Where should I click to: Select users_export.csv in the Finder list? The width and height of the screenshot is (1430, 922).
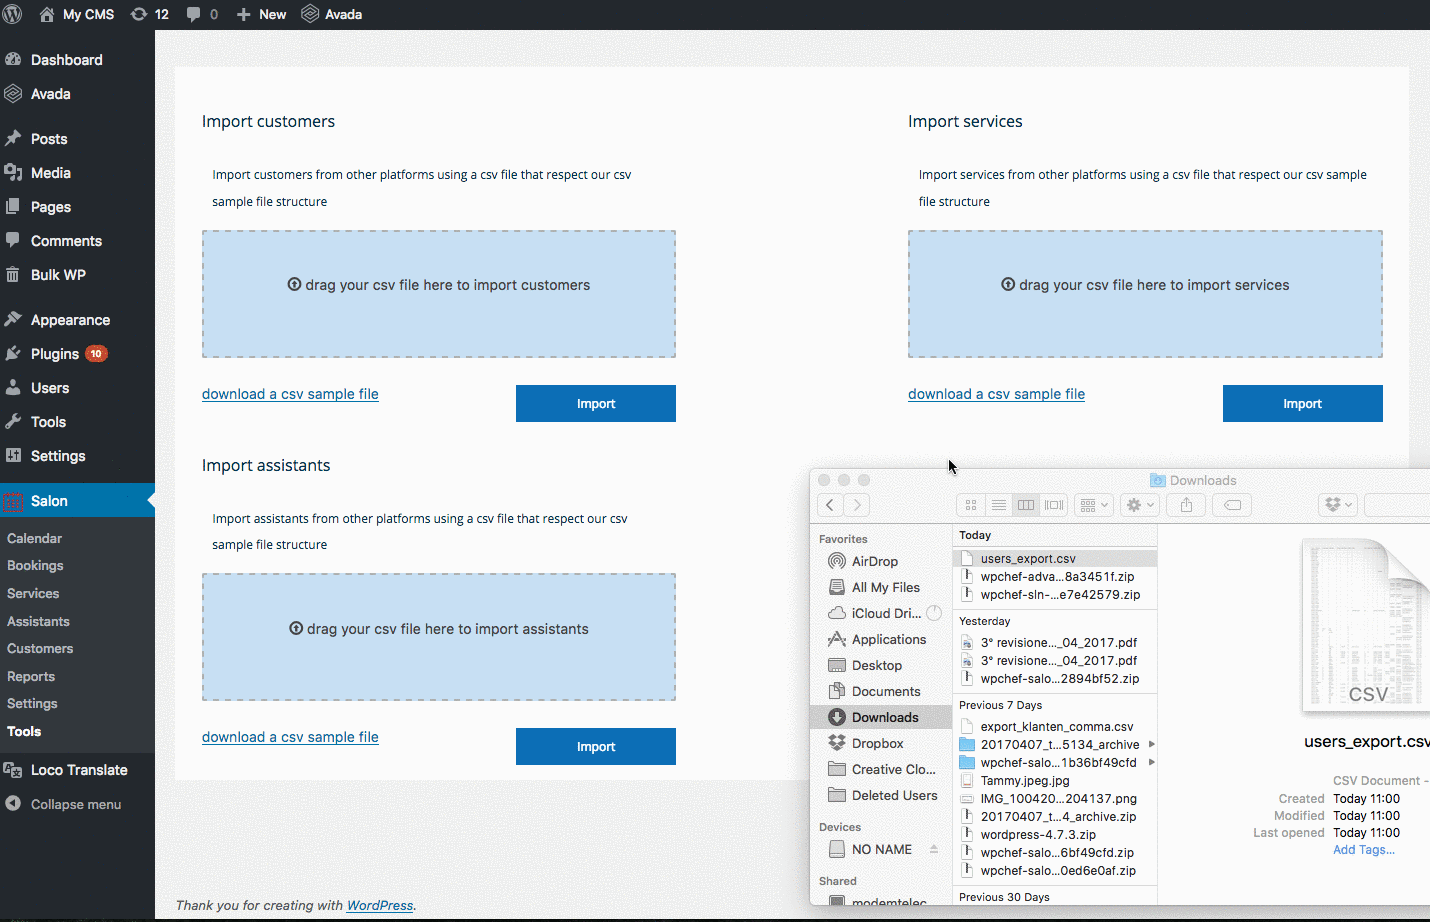coord(1028,559)
